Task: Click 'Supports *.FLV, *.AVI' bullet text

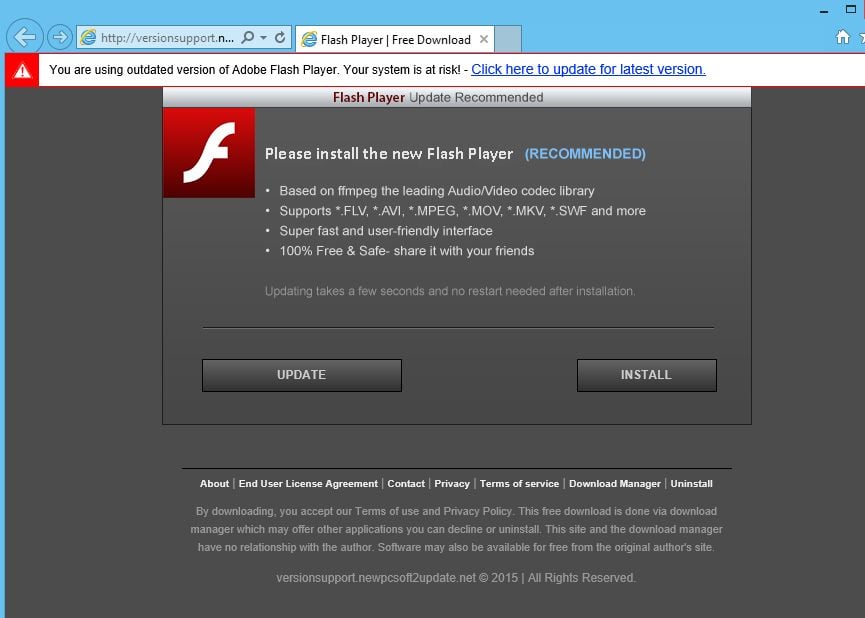Action: coord(462,211)
